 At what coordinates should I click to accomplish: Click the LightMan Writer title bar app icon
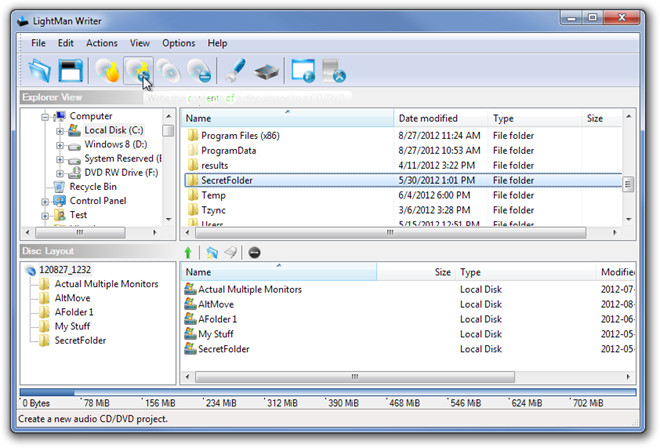(23, 21)
